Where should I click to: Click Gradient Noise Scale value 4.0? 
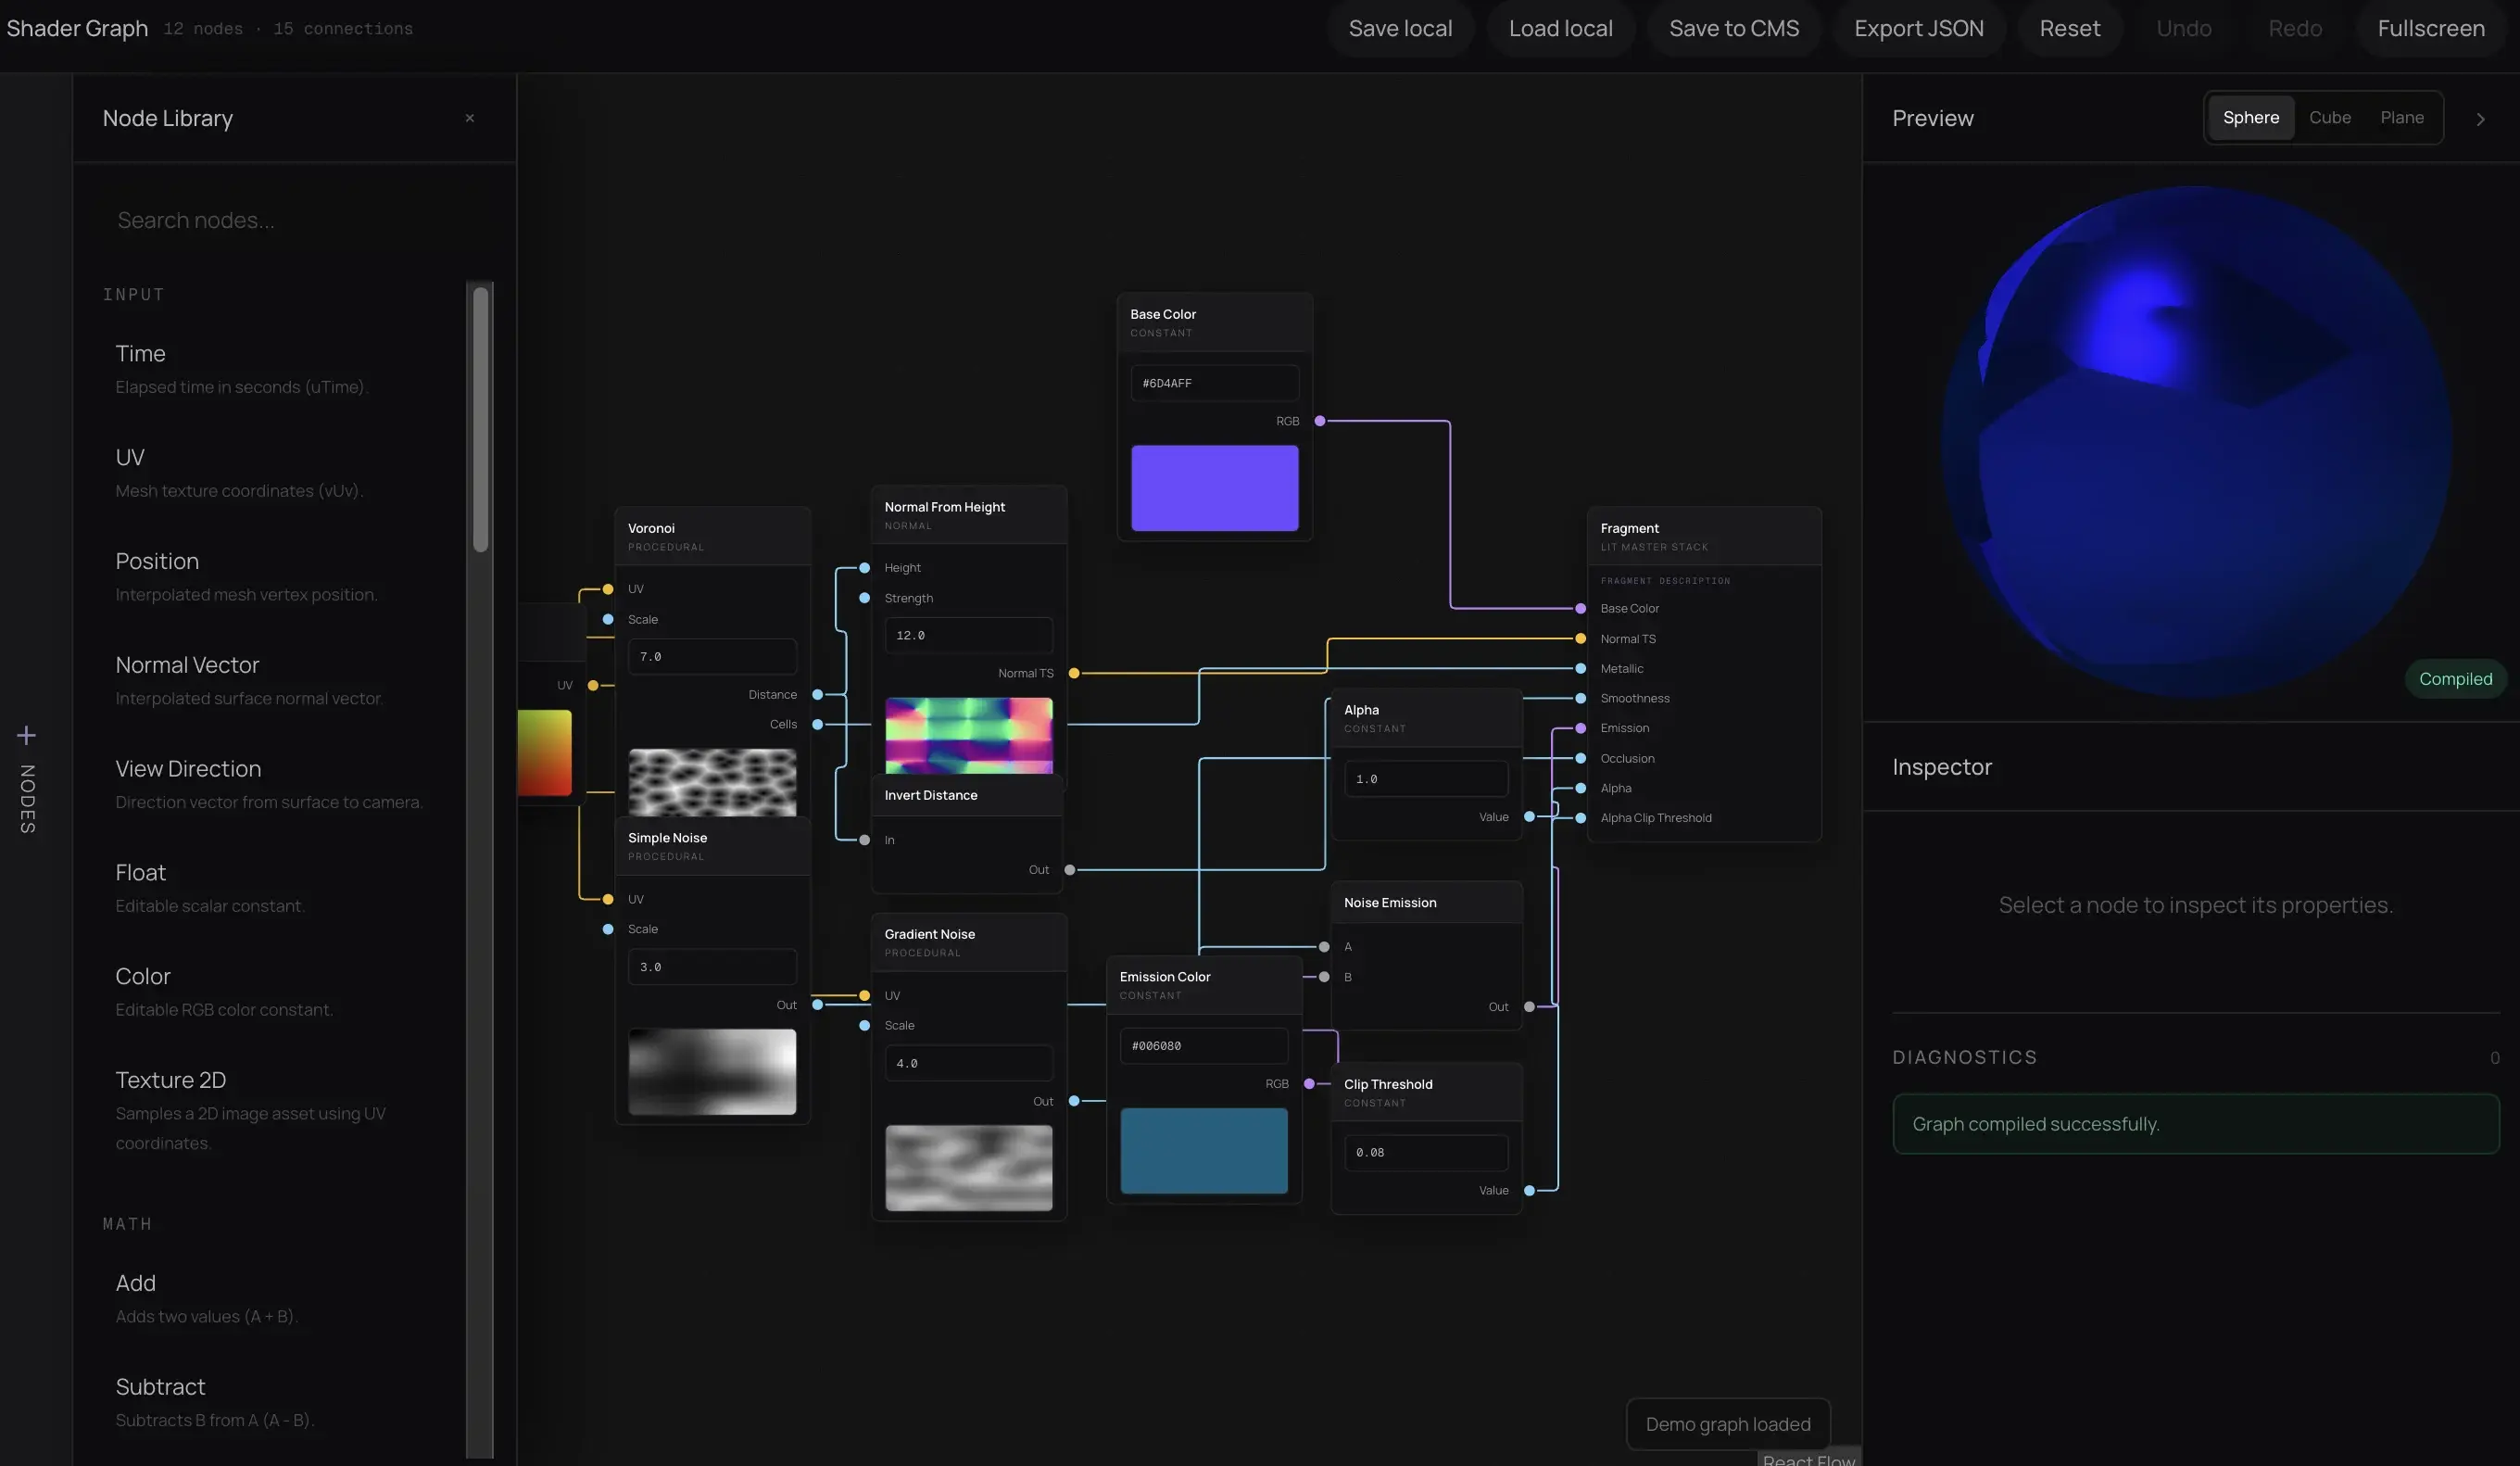(968, 1063)
